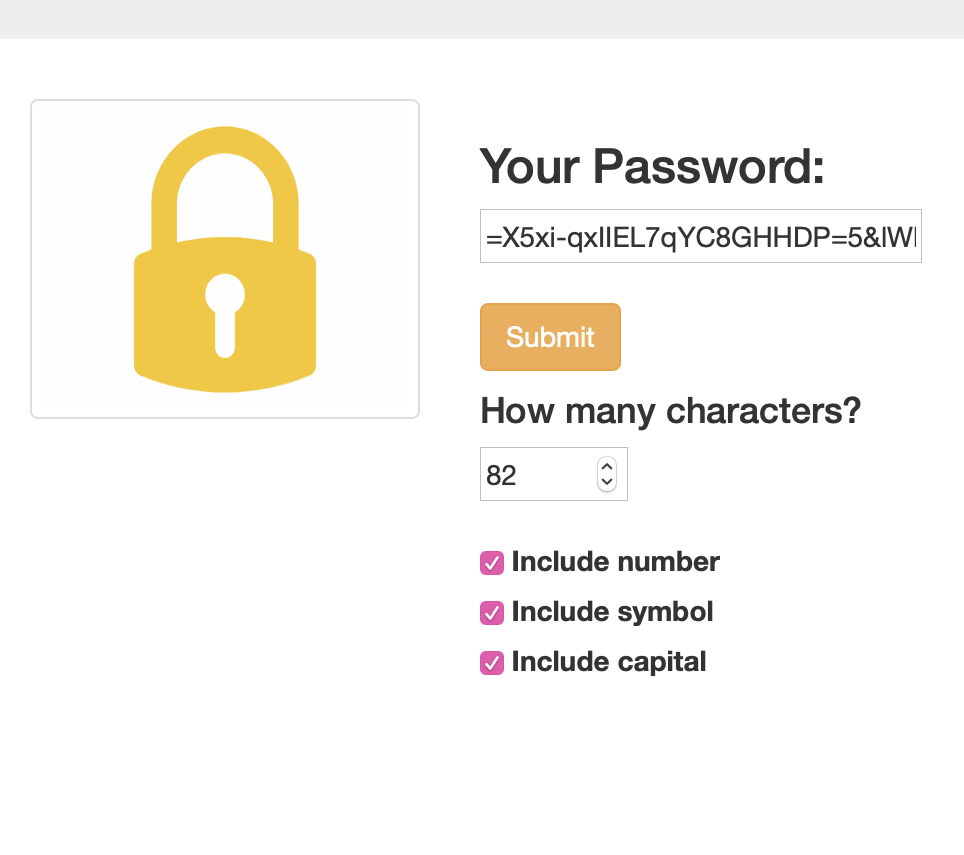The height and width of the screenshot is (855, 964).
Task: Click the keyhole on the padlock graphic
Action: [x=225, y=310]
